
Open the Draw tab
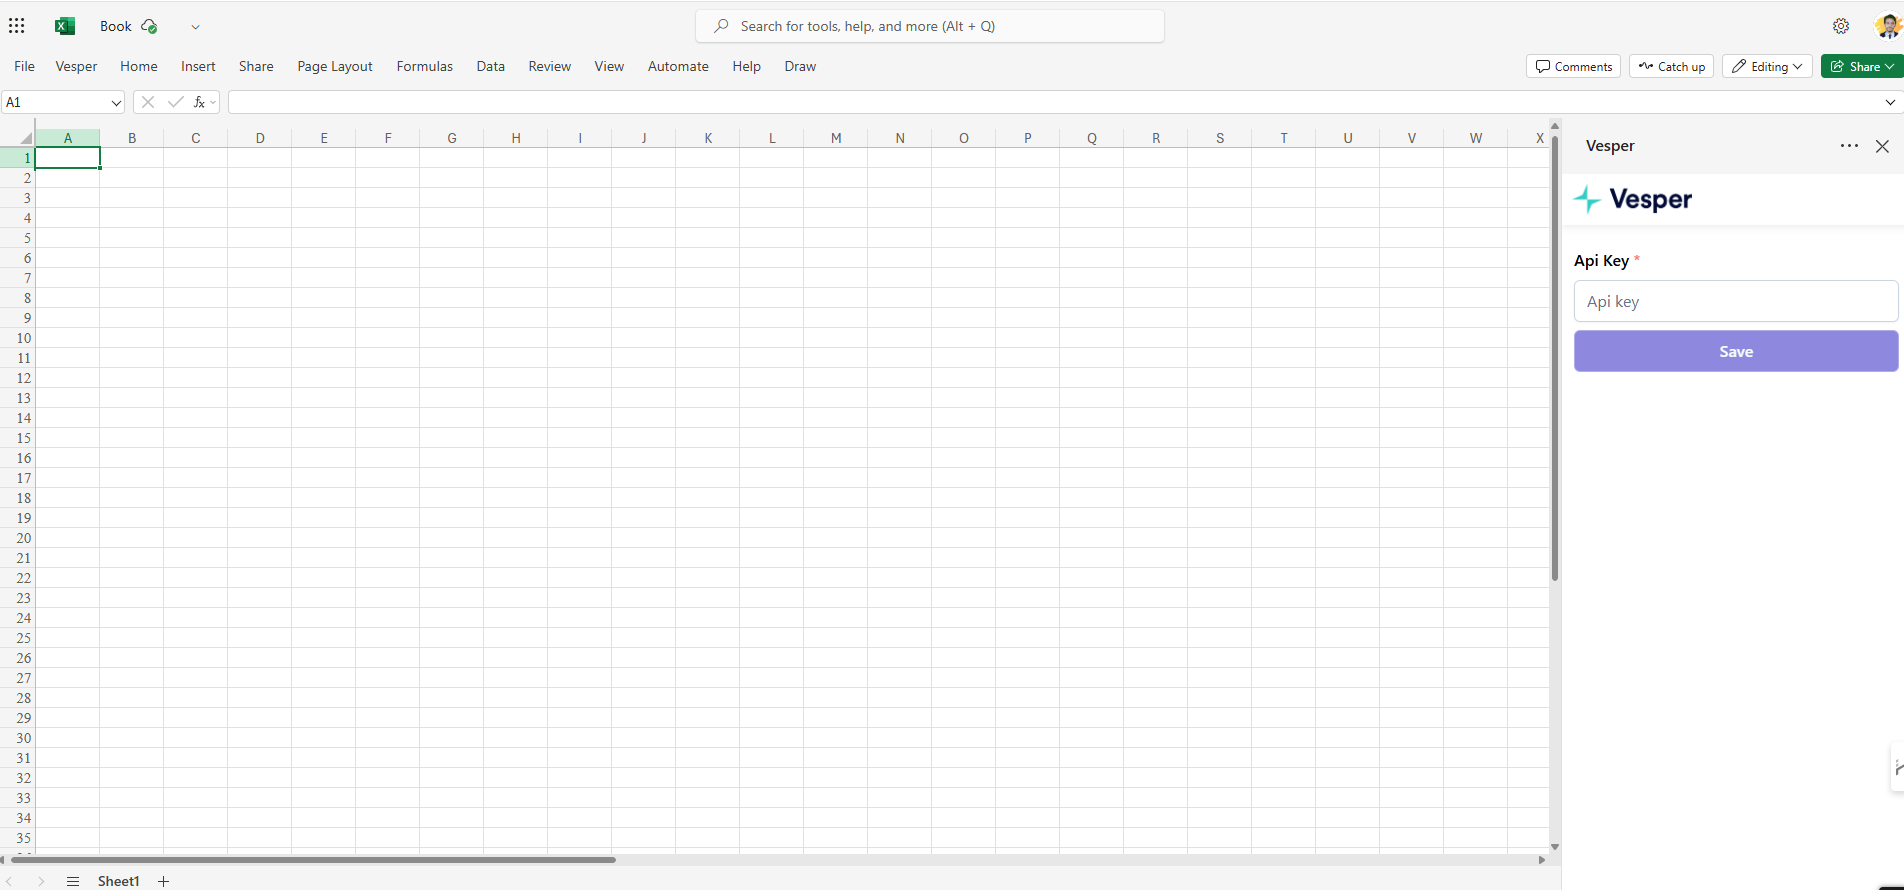(800, 66)
